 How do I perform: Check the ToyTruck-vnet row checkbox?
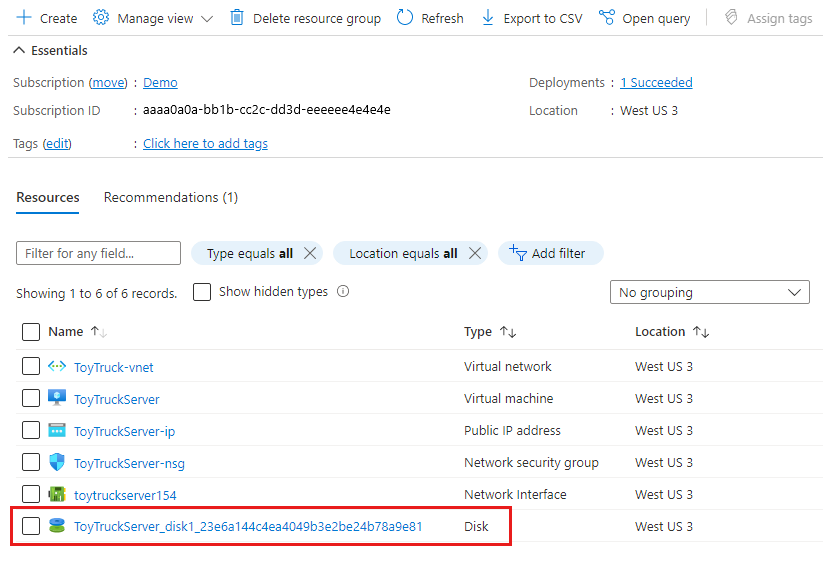click(31, 366)
